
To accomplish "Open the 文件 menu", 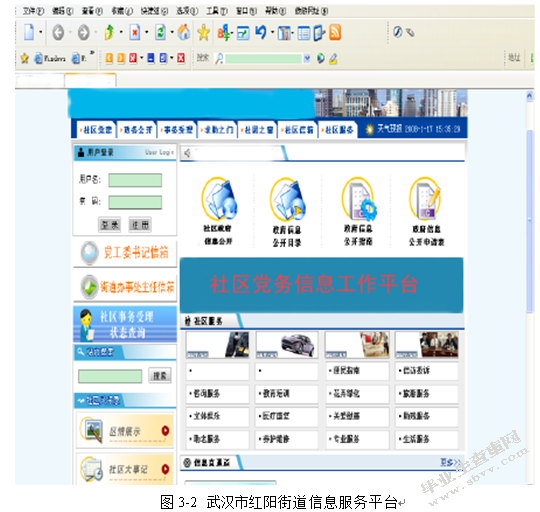I will coord(33,11).
